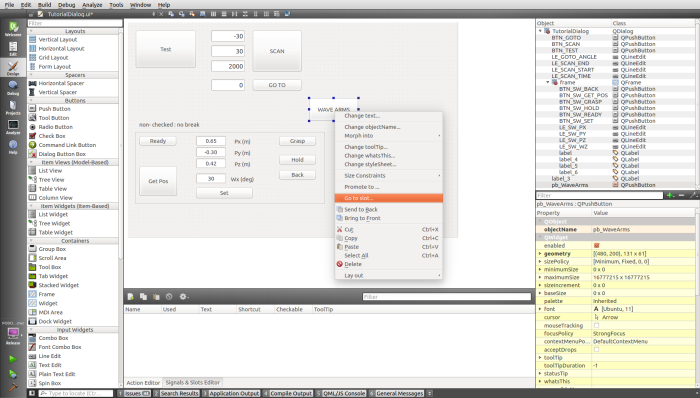Select LE_GOTO_ANGLE in object tree

click(574, 57)
